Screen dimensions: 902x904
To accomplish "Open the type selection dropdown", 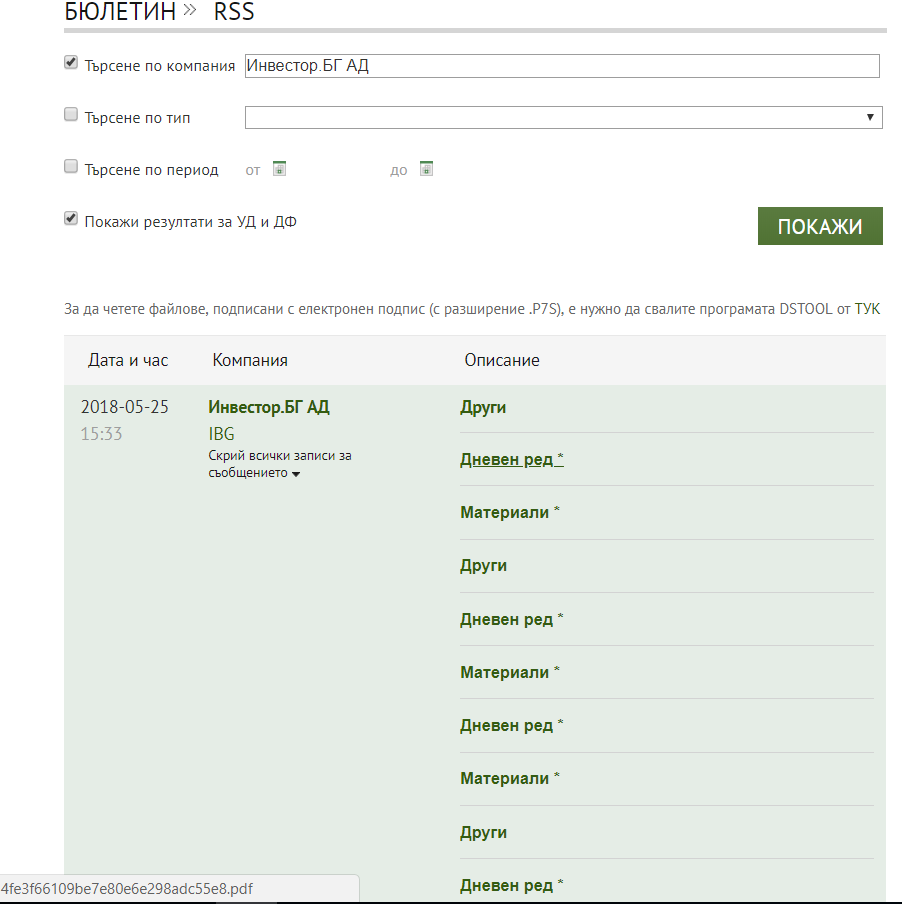I will tap(564, 118).
